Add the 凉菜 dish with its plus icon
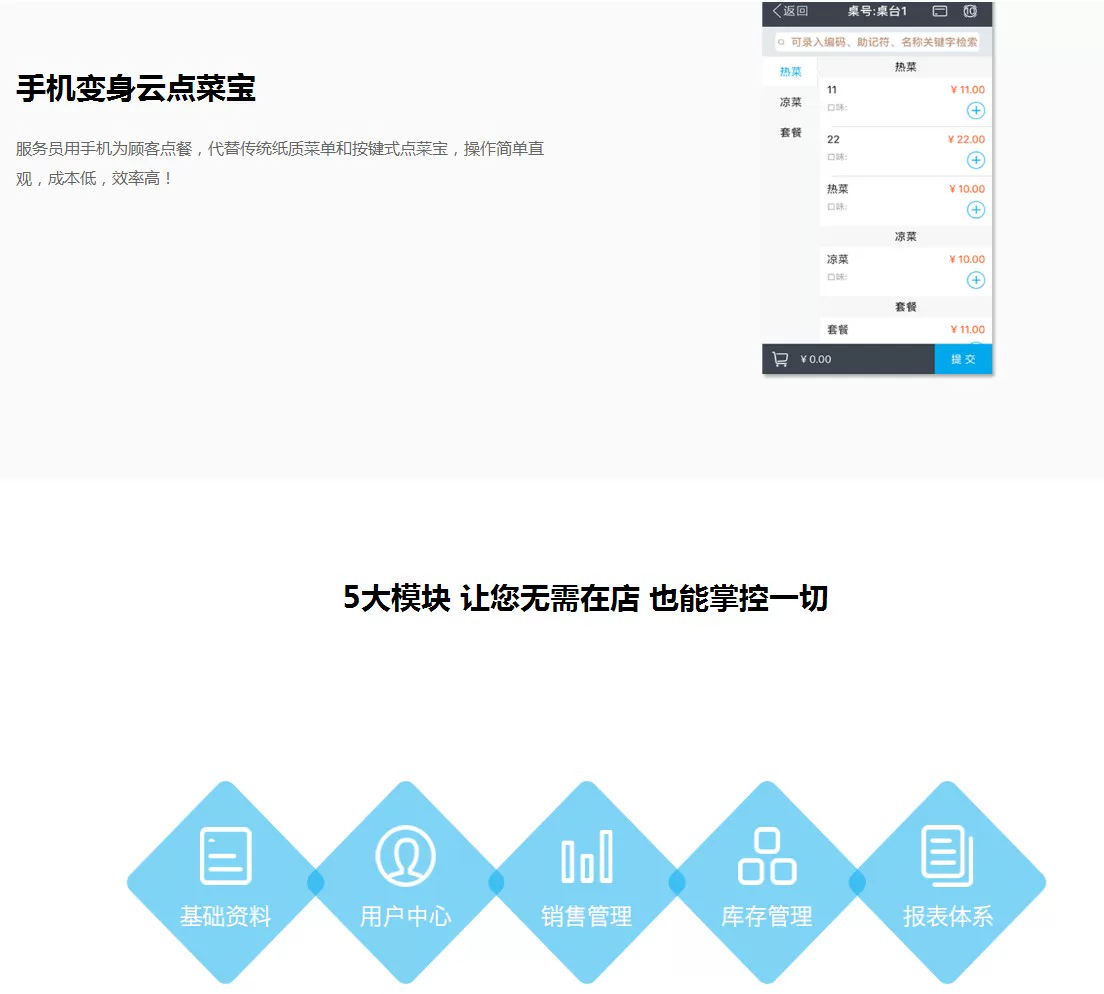The image size is (1104, 994). (975, 280)
